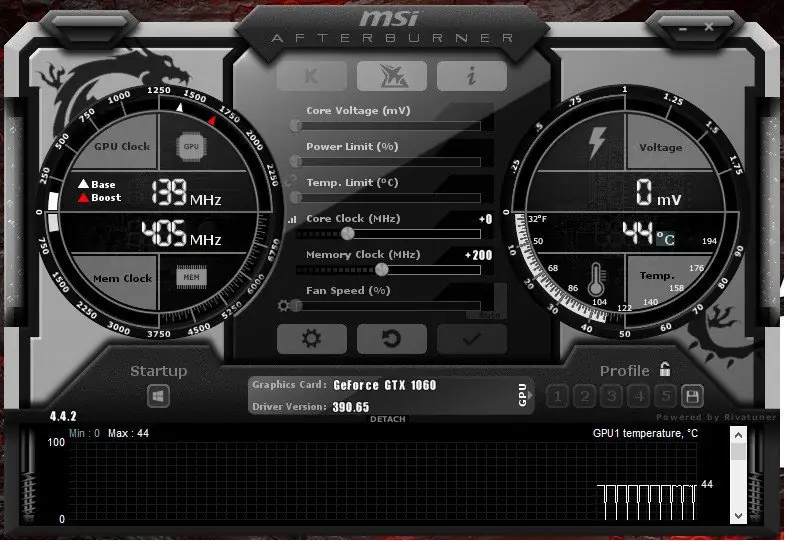Click the MEM chip icon in gauge
Image resolution: width=785 pixels, height=541 pixels.
tap(191, 277)
